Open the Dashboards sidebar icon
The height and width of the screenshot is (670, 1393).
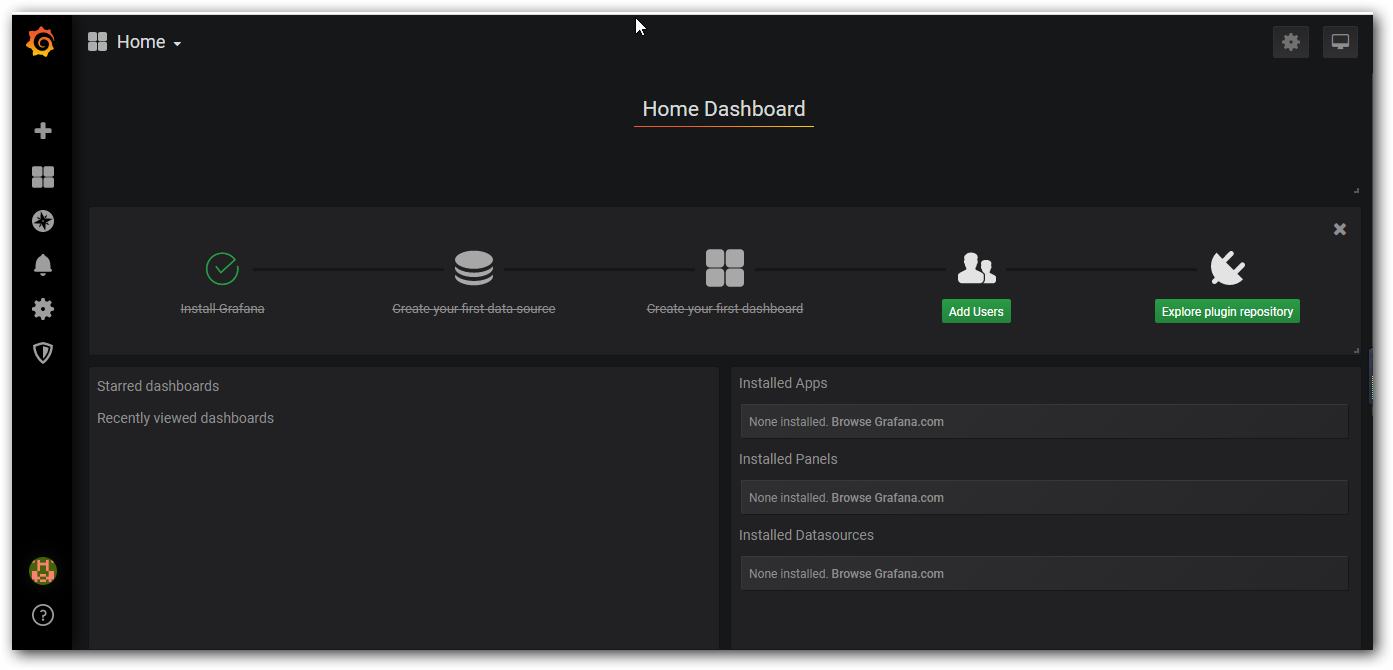43,177
